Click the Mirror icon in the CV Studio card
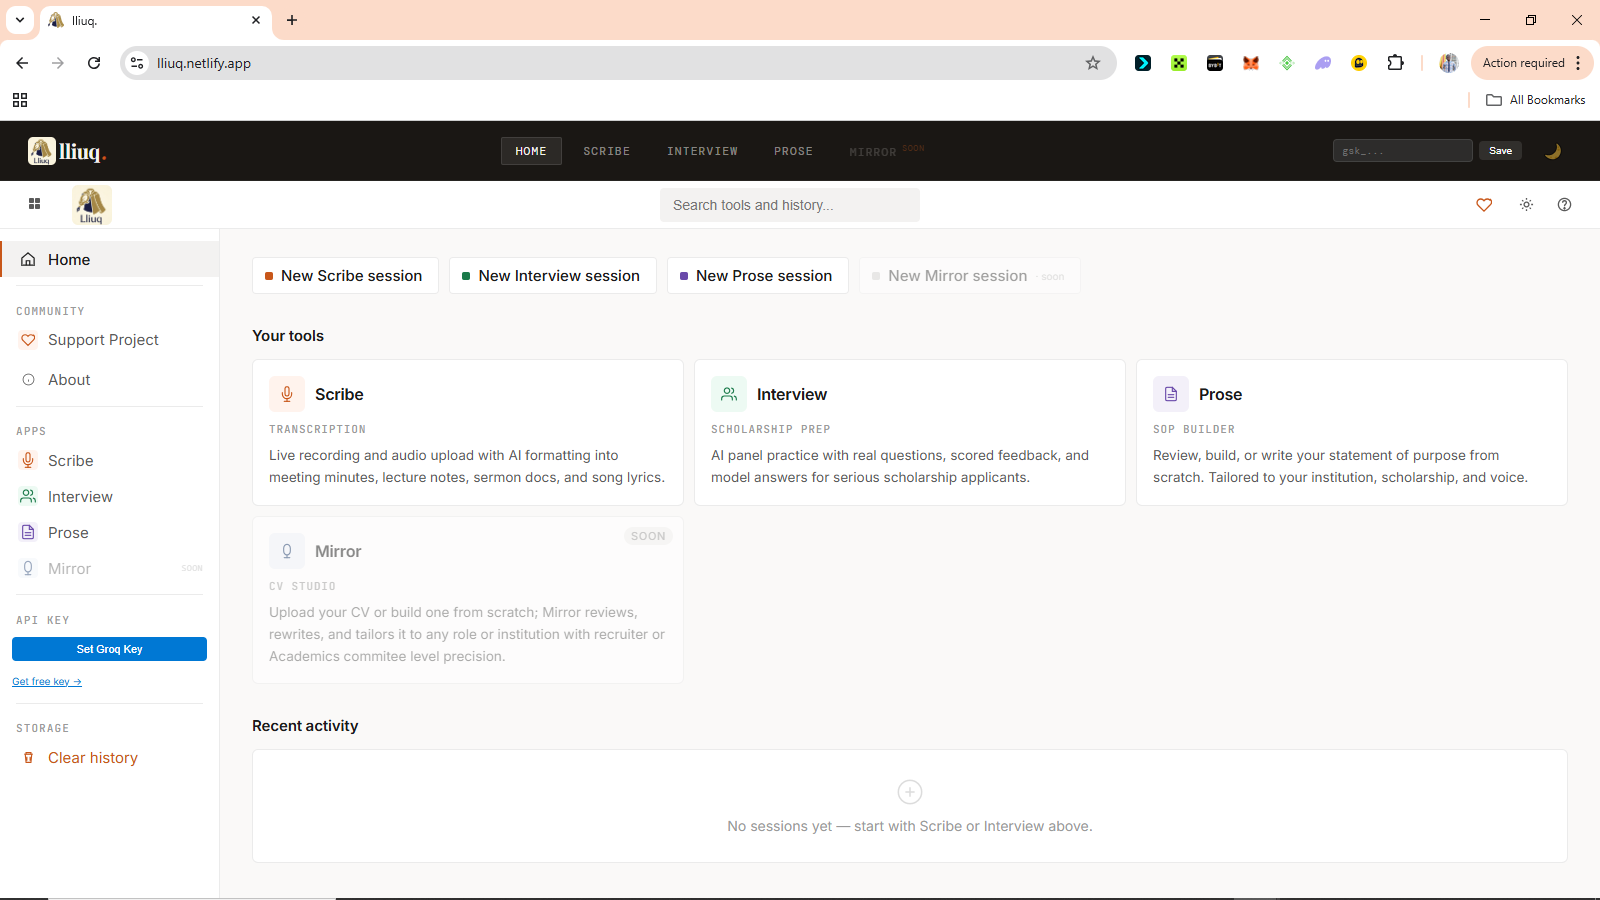Viewport: 1600px width, 900px height. (x=287, y=551)
